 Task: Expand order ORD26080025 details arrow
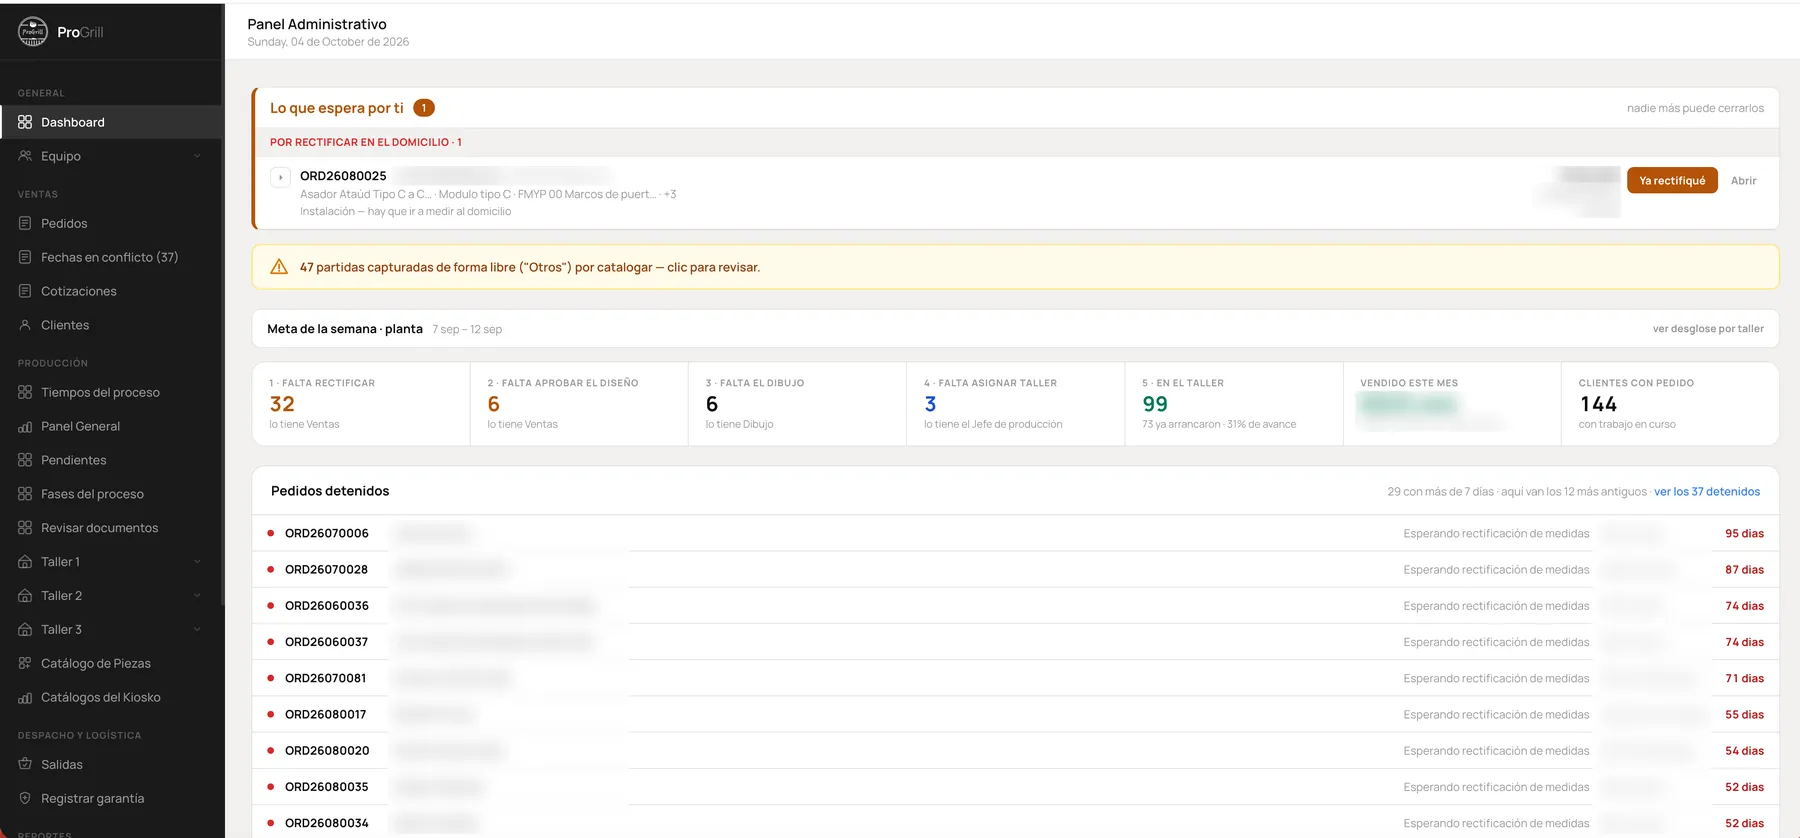pos(280,177)
